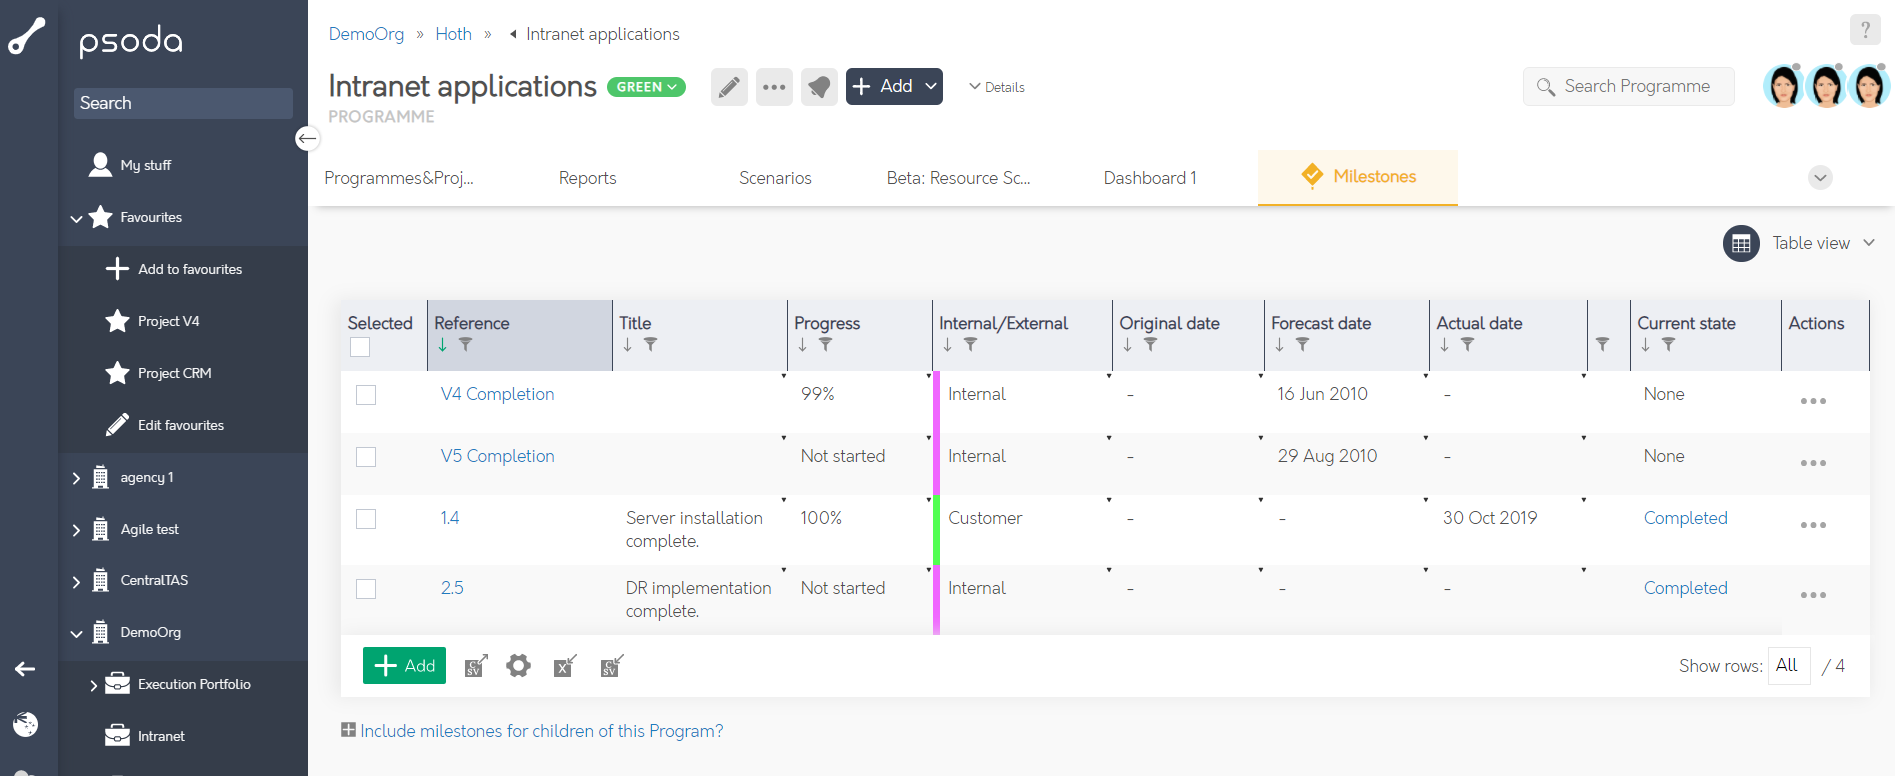
Task: Open actions menu for V4 Completion row
Action: [x=1812, y=401]
